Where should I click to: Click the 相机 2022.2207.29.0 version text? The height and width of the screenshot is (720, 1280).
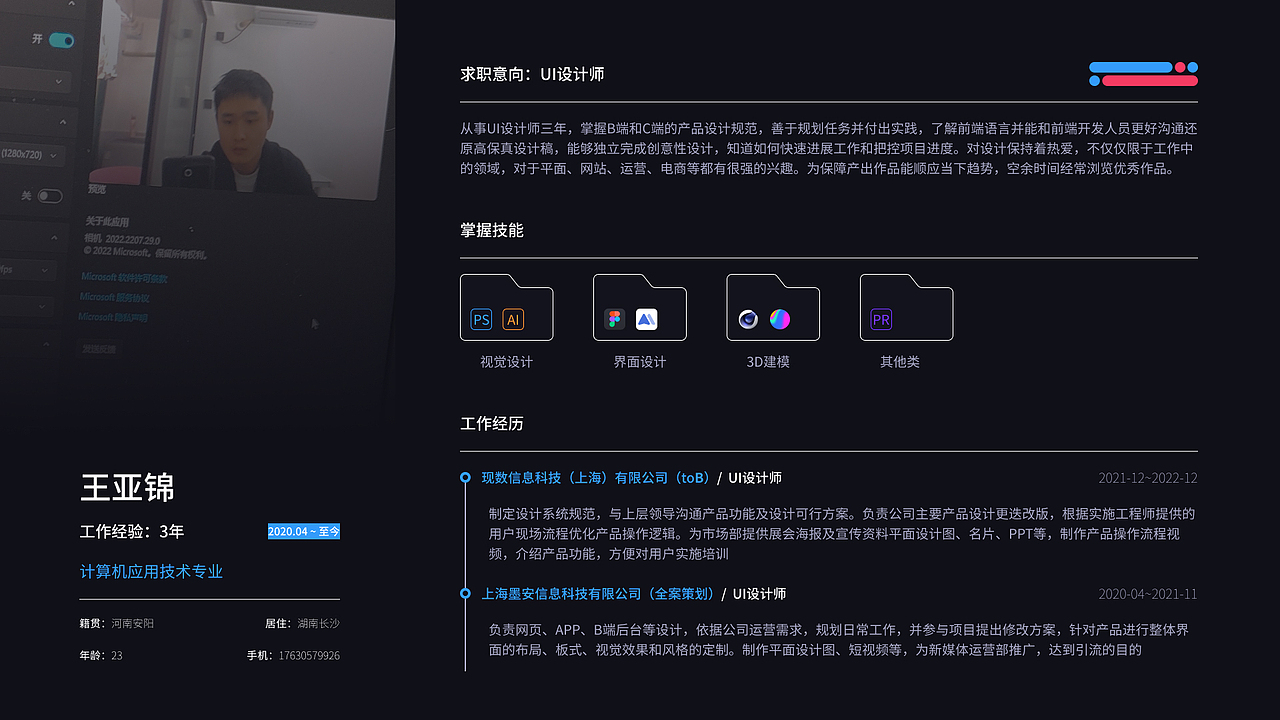pos(122,239)
